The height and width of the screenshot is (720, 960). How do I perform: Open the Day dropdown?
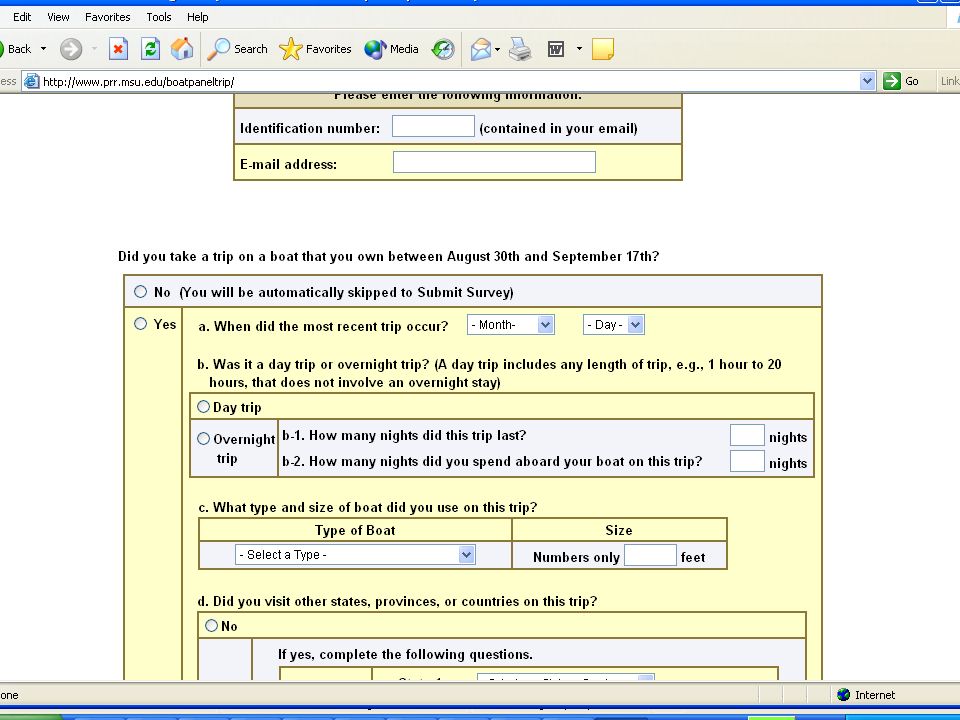[613, 324]
